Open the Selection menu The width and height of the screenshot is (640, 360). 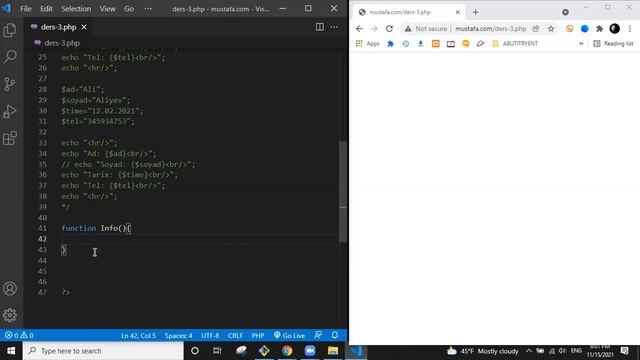click(x=76, y=9)
